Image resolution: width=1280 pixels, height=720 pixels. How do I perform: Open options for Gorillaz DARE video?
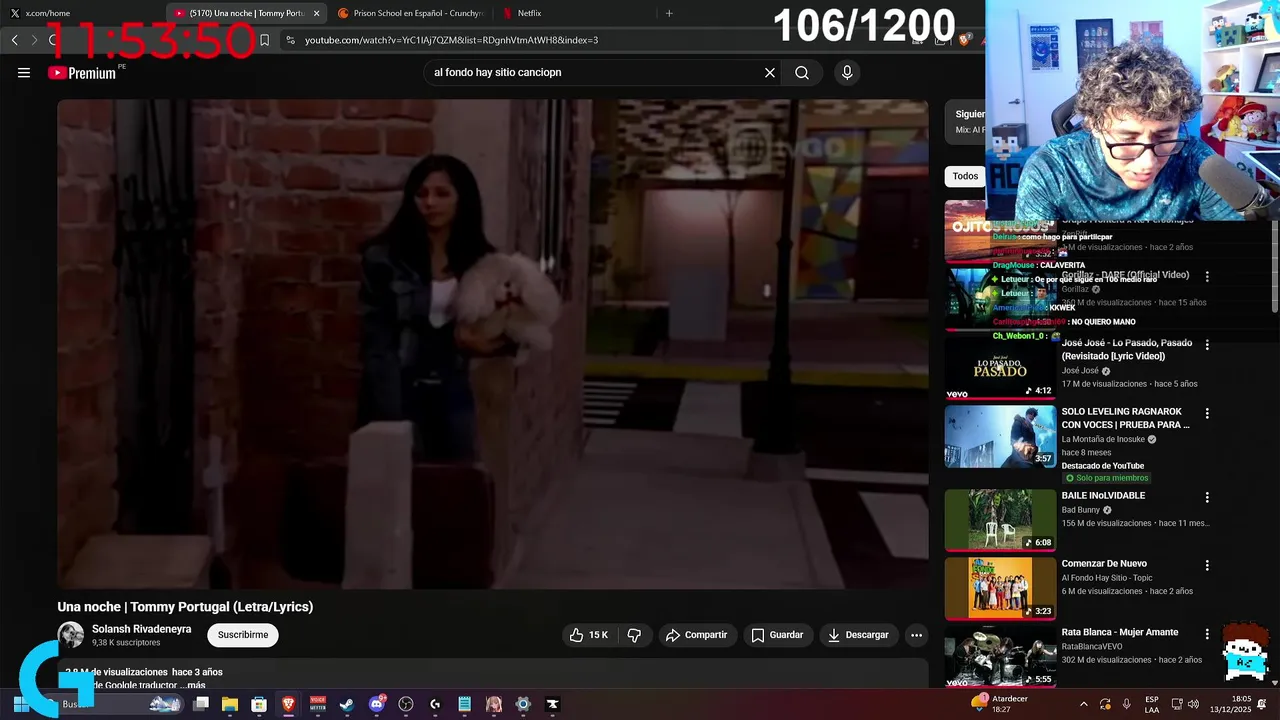point(1207,276)
